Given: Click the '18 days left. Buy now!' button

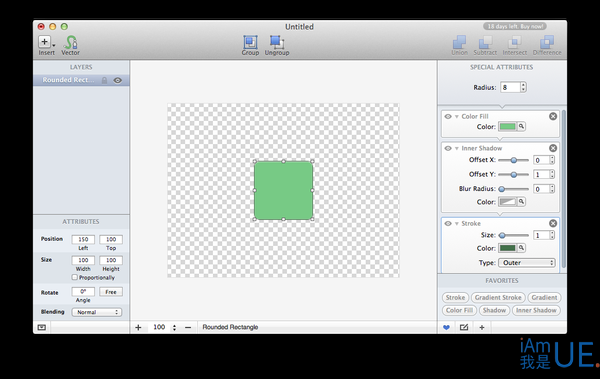Looking at the screenshot, I should click(x=514, y=26).
